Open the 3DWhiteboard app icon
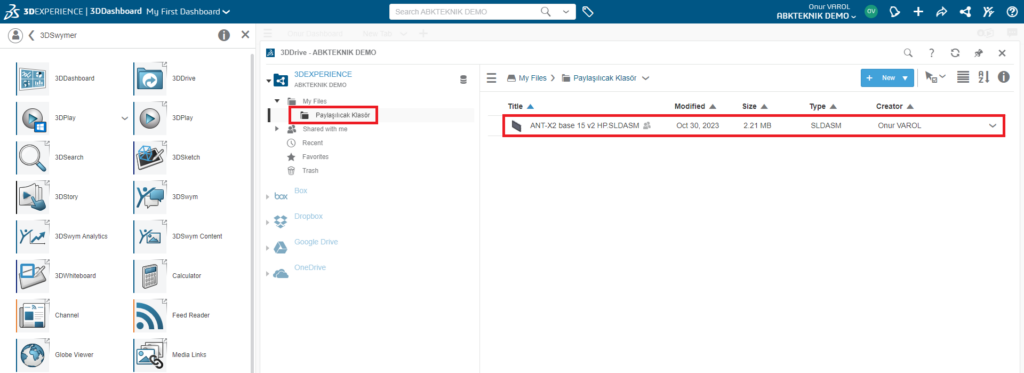The height and width of the screenshot is (373, 1024). pos(32,276)
